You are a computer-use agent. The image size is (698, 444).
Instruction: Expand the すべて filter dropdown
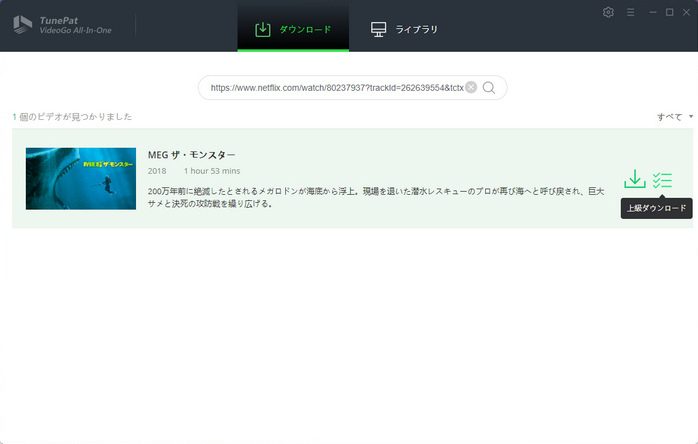point(675,117)
